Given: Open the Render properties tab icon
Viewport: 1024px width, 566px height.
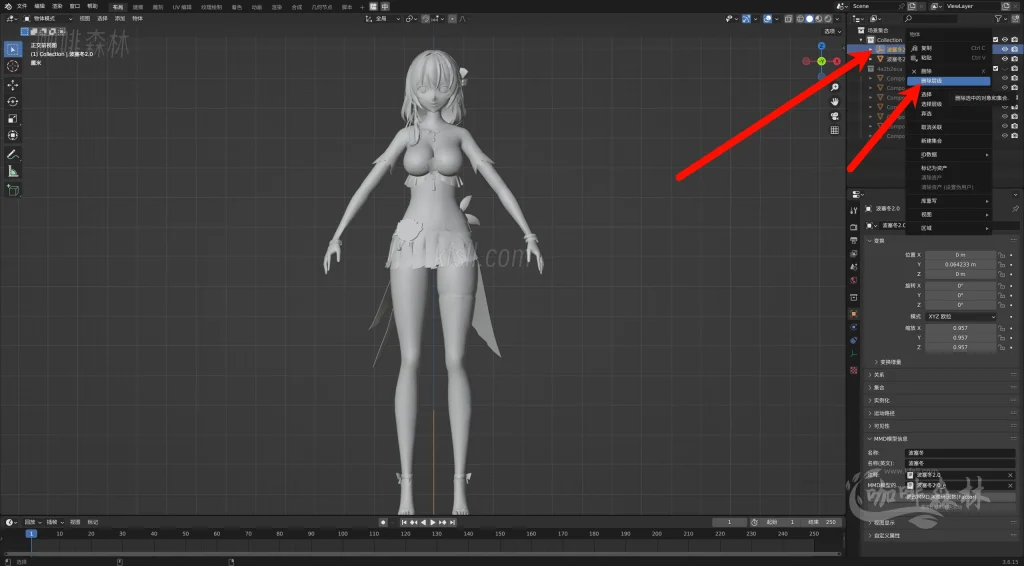Looking at the screenshot, I should (x=854, y=227).
